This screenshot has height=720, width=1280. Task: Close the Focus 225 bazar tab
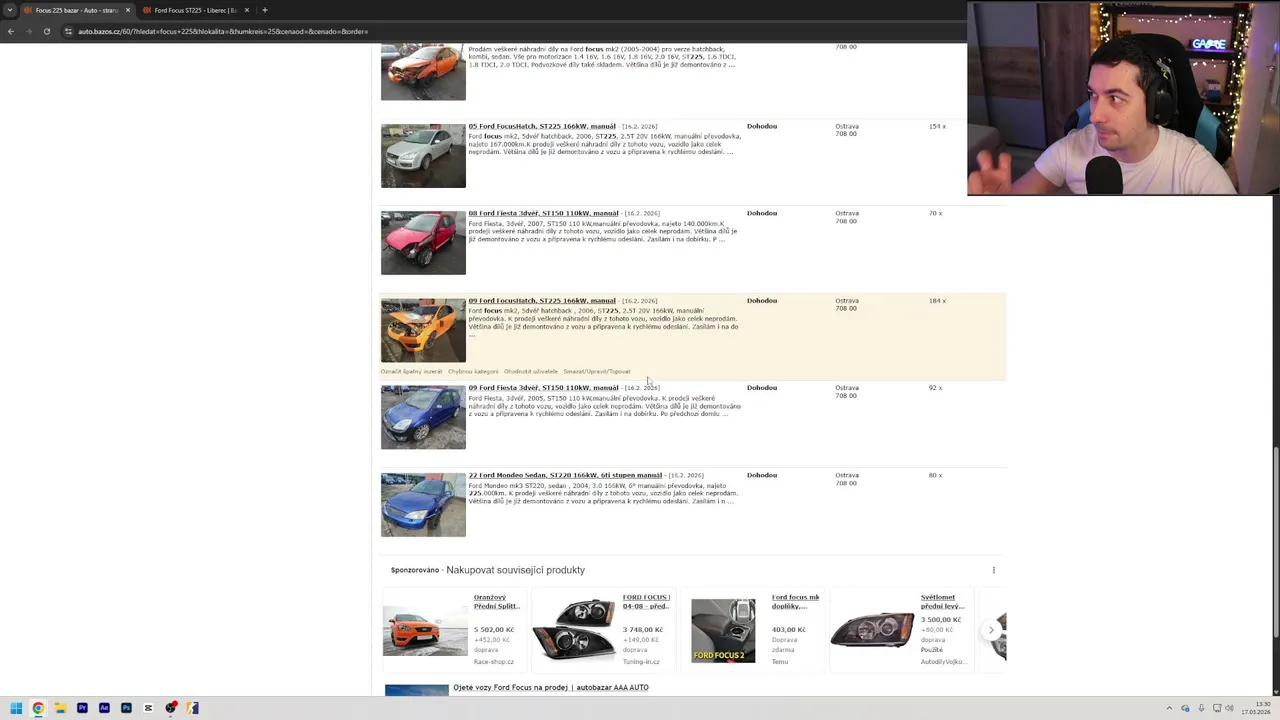127,10
